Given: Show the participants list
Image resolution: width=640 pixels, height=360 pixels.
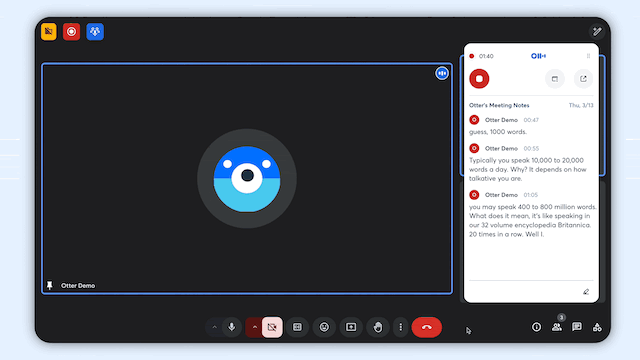Looking at the screenshot, I should click(557, 327).
